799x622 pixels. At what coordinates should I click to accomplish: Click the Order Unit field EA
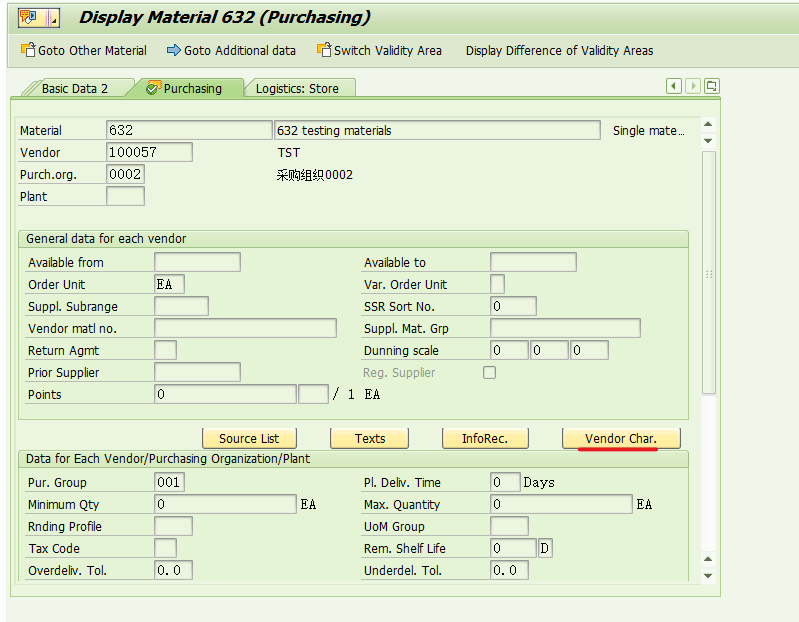[x=169, y=284]
